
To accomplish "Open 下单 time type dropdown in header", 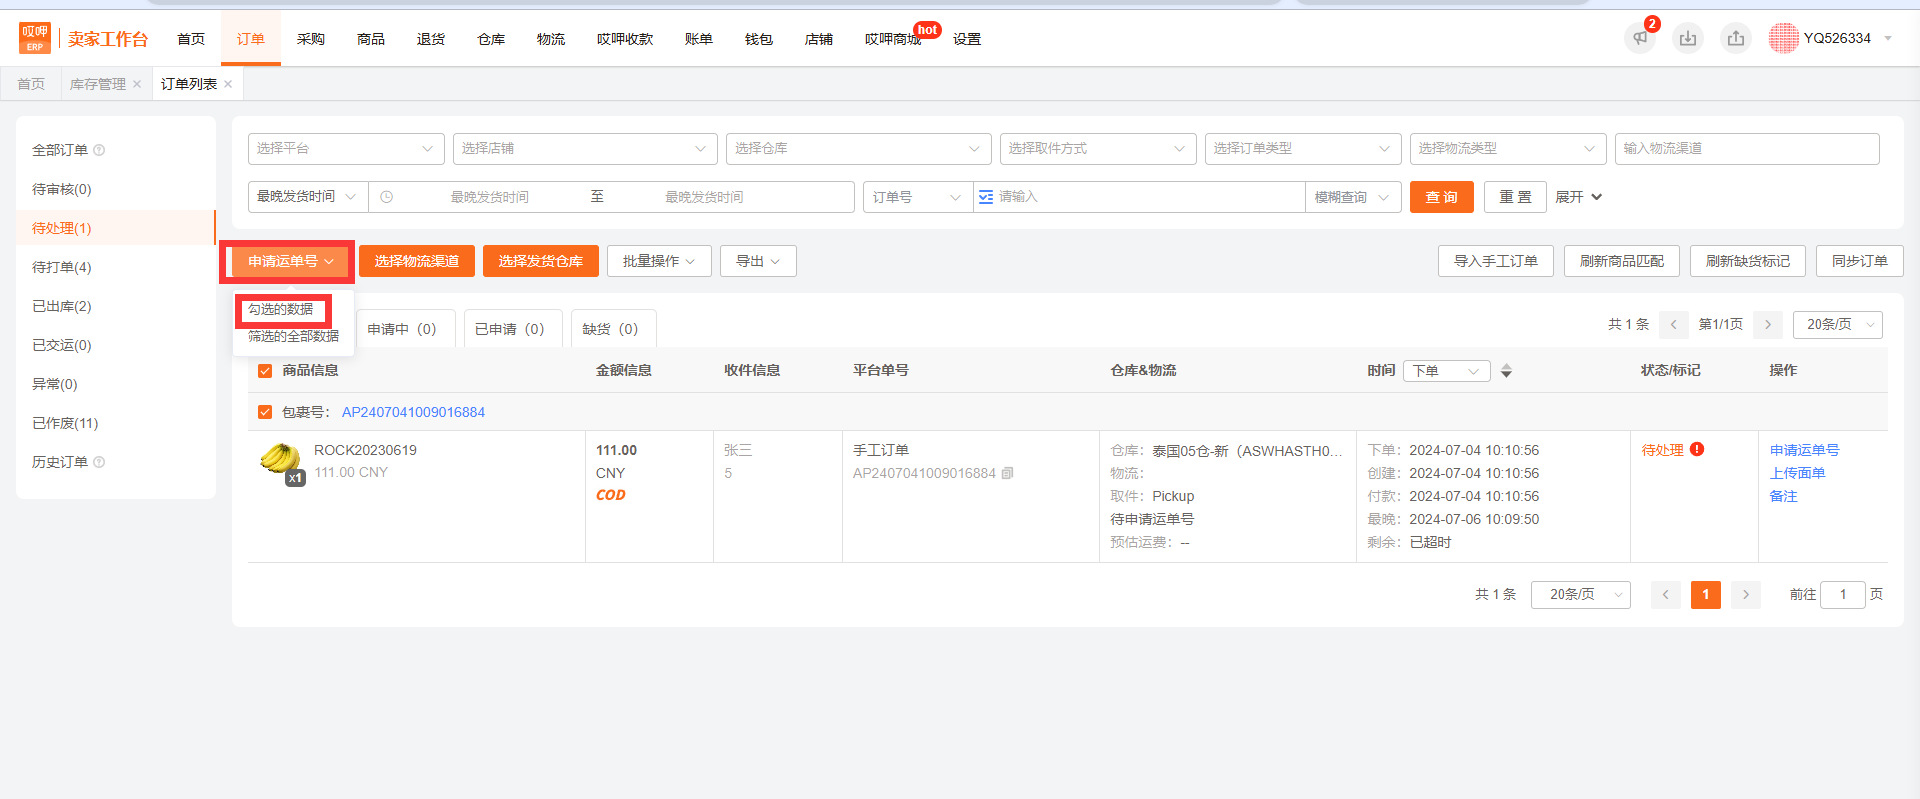I will pos(1446,371).
